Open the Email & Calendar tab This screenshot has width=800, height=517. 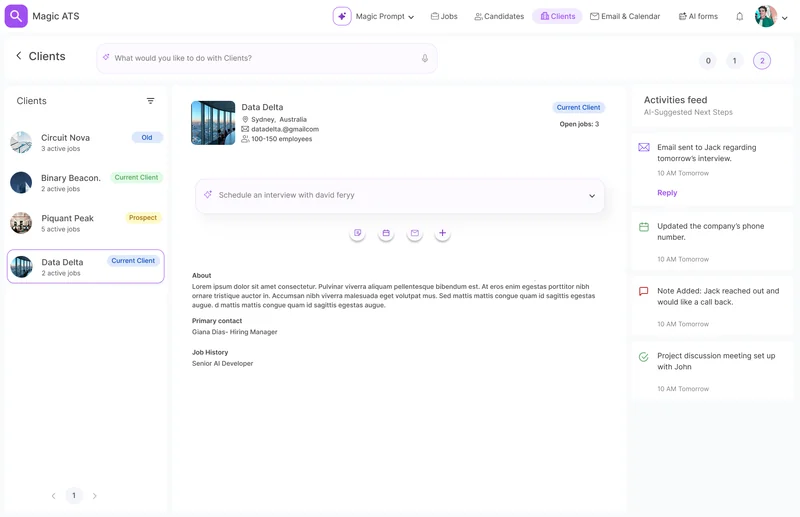[625, 17]
